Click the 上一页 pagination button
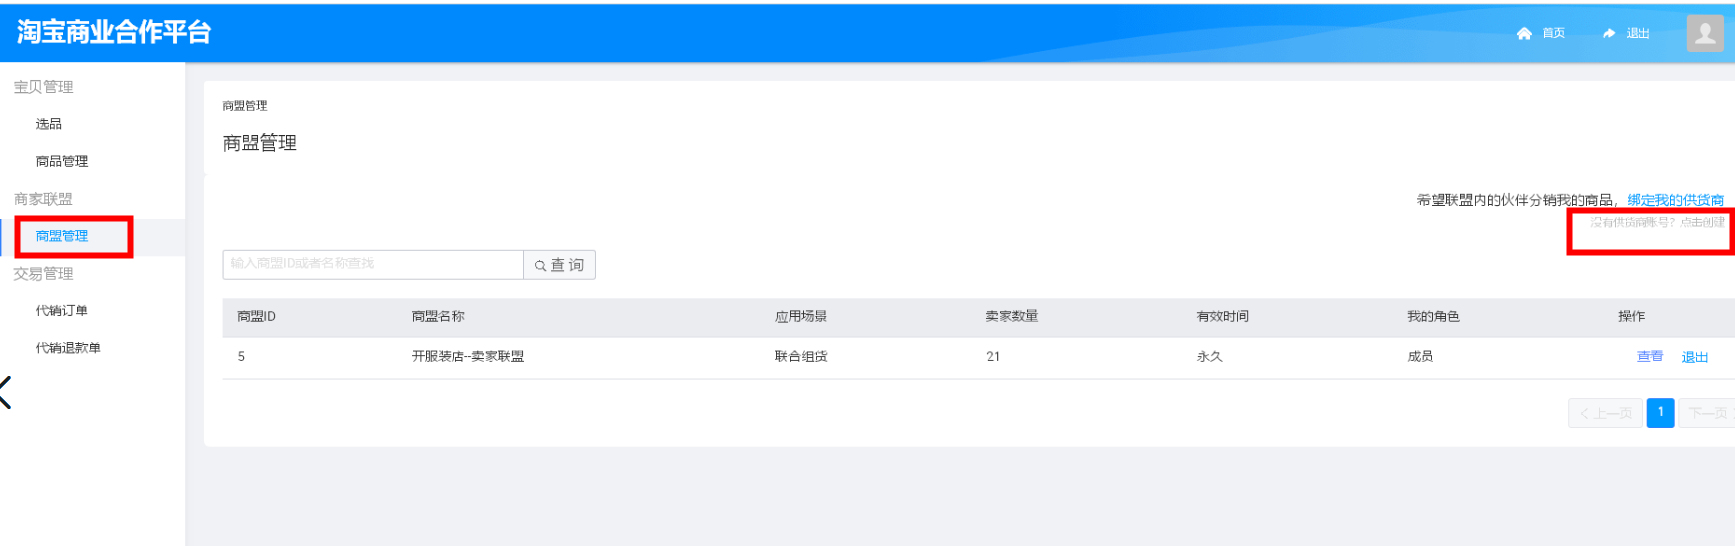This screenshot has height=546, width=1735. (x=1605, y=413)
